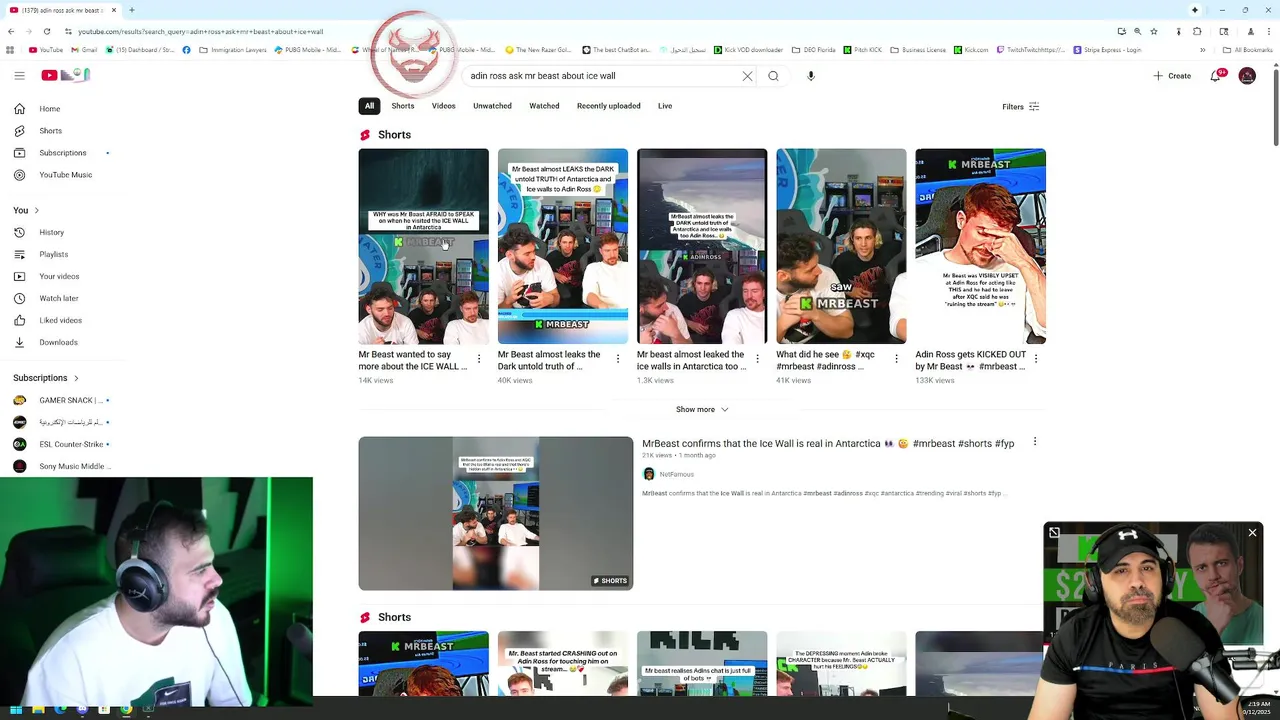This screenshot has height=720, width=1280.
Task: Open the account avatar menu
Action: coord(1247,76)
